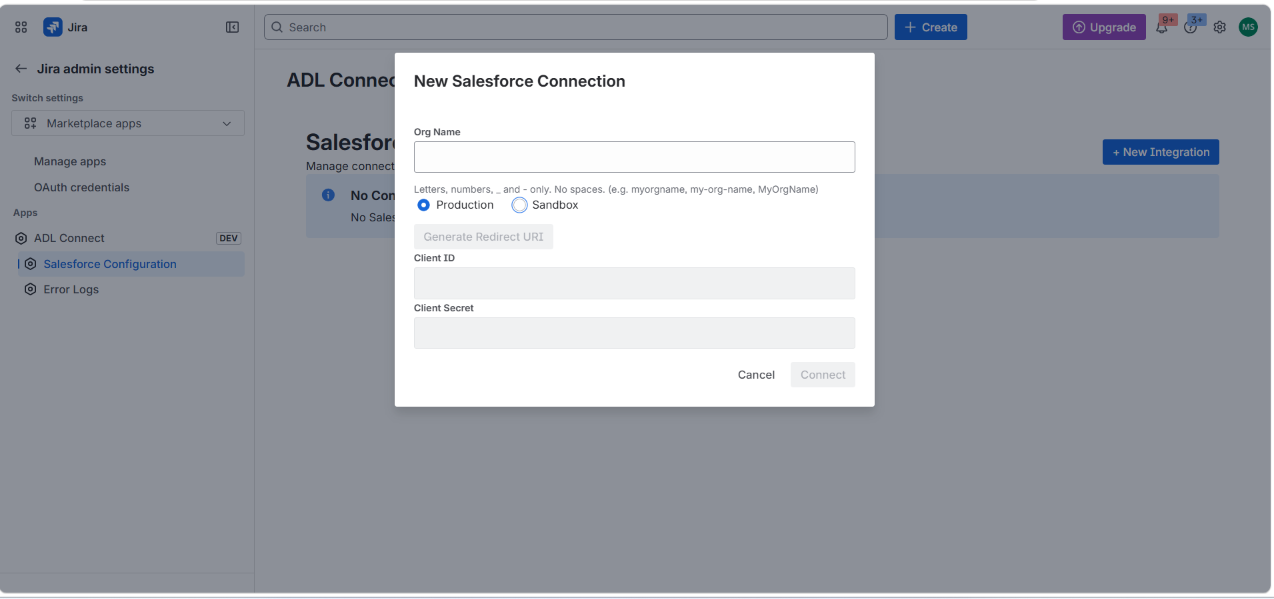The width and height of the screenshot is (1274, 599).
Task: Click the back arrow beside Jira admin settings
Action: click(21, 69)
